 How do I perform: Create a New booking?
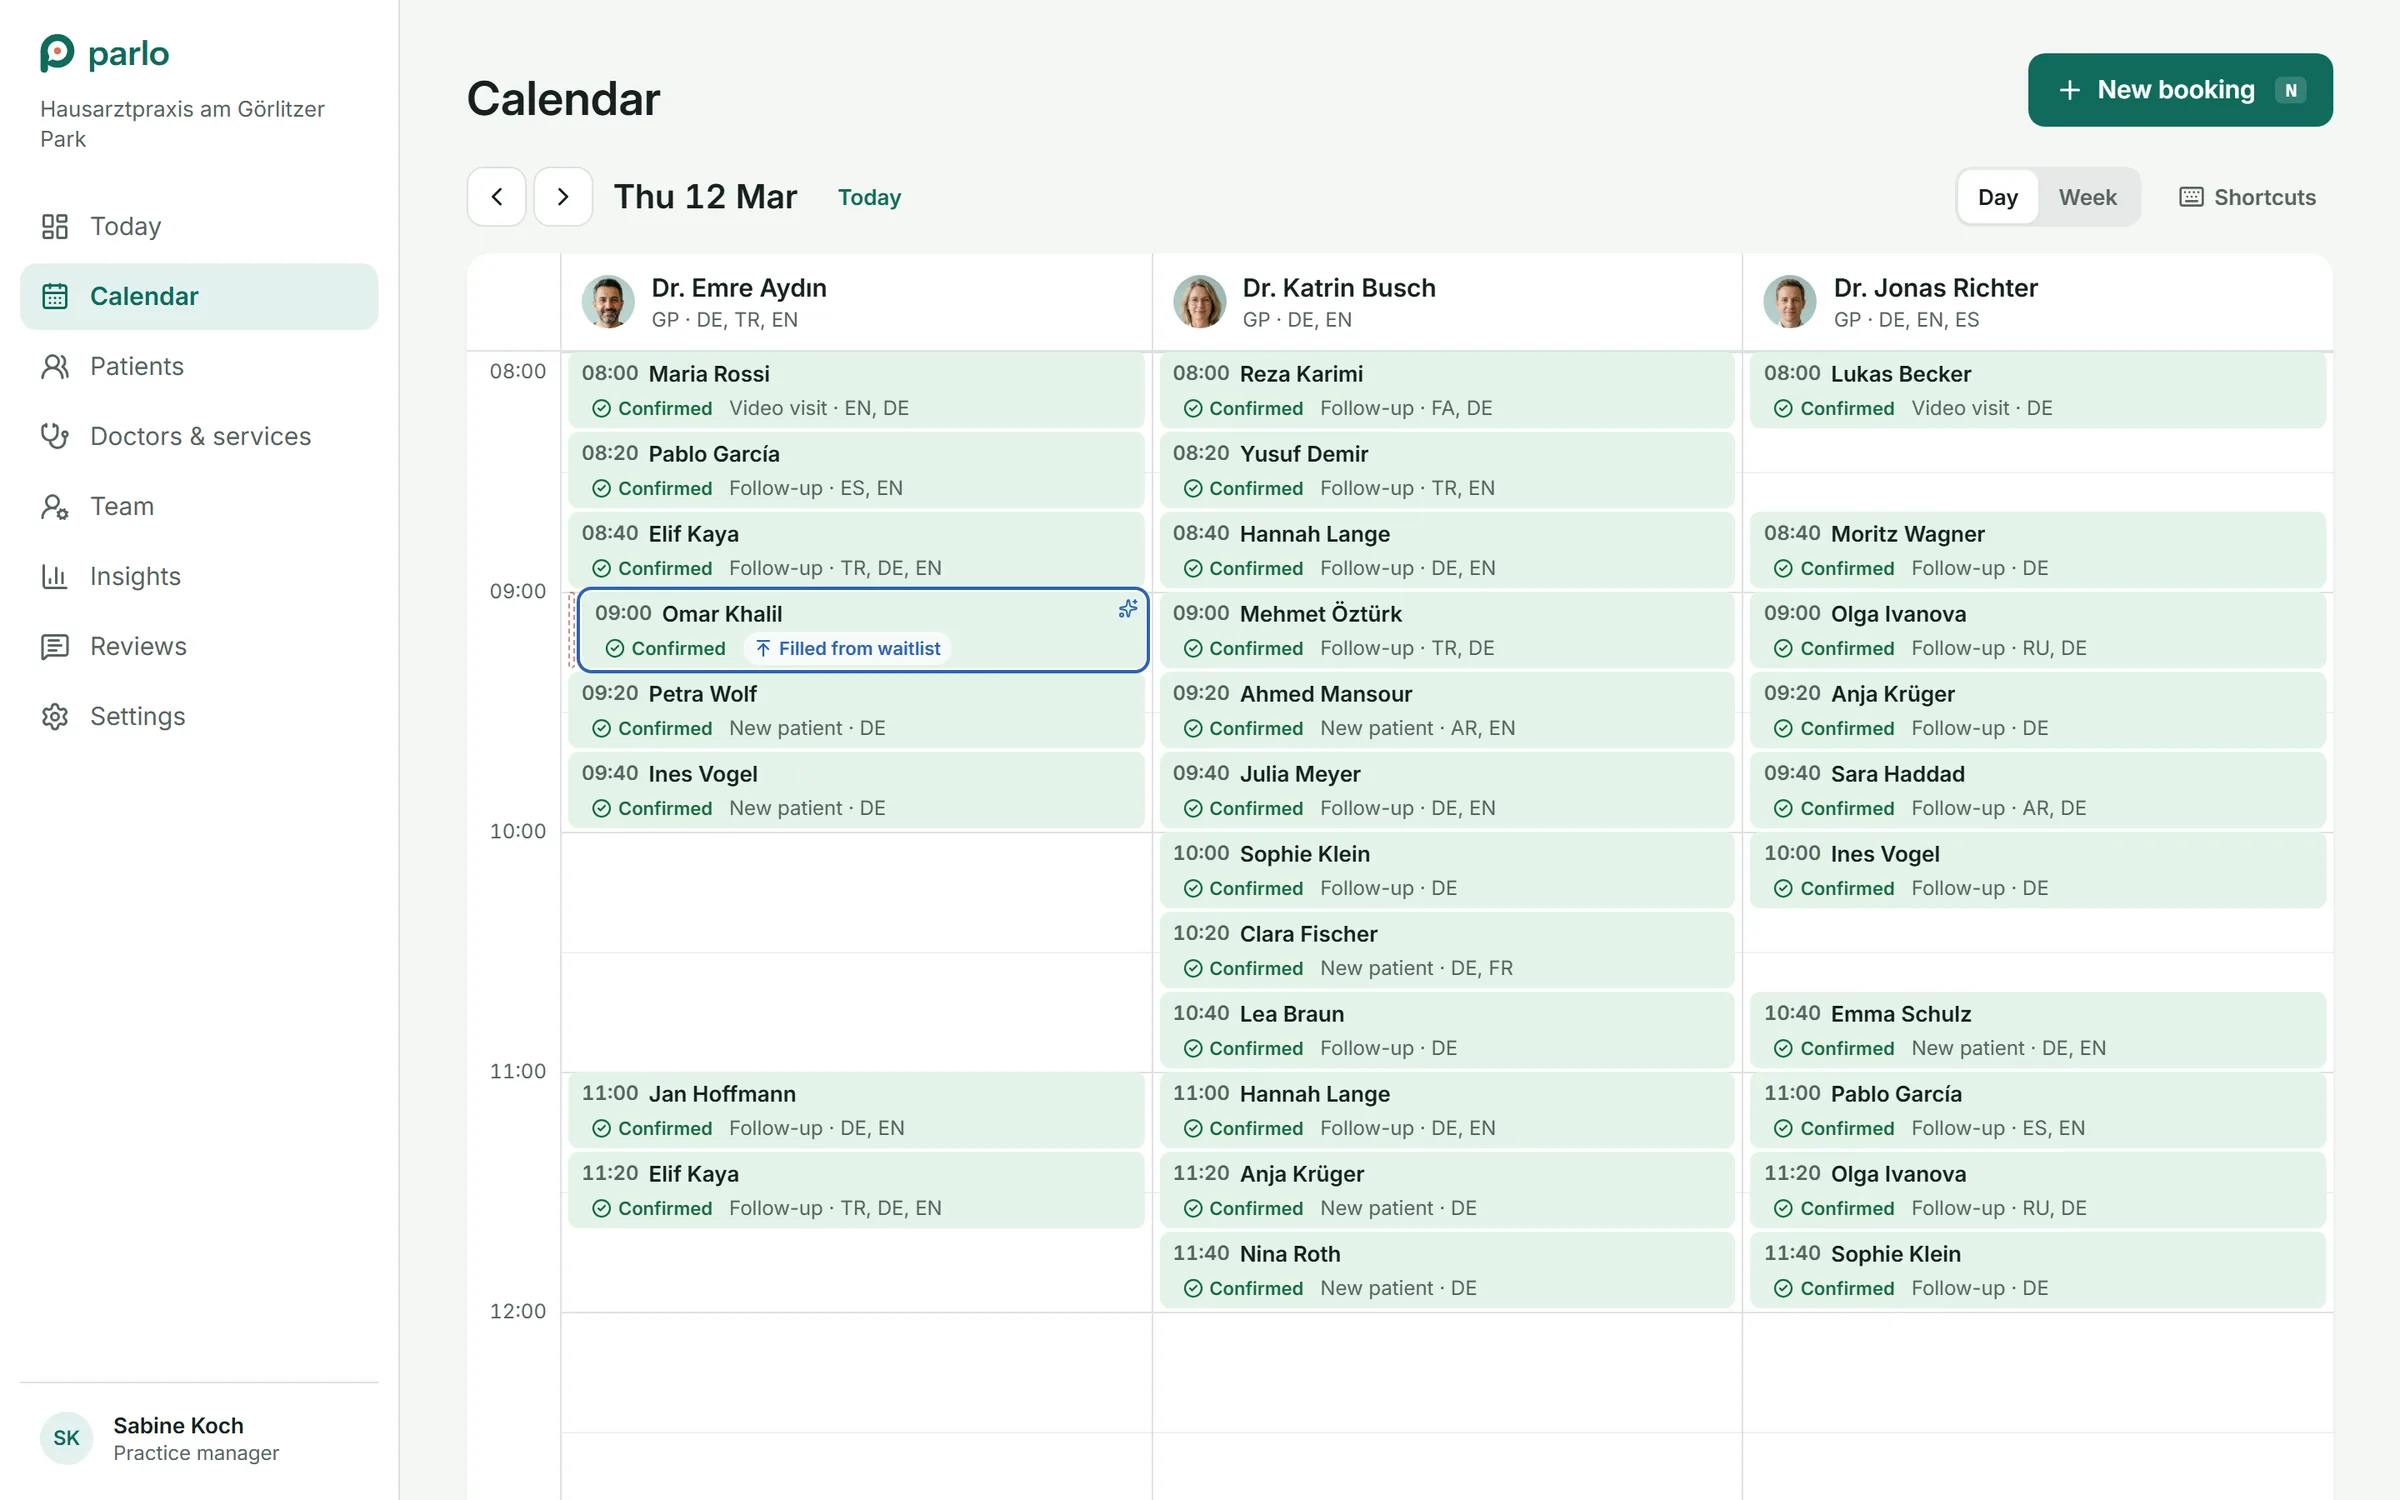[x=2180, y=90]
